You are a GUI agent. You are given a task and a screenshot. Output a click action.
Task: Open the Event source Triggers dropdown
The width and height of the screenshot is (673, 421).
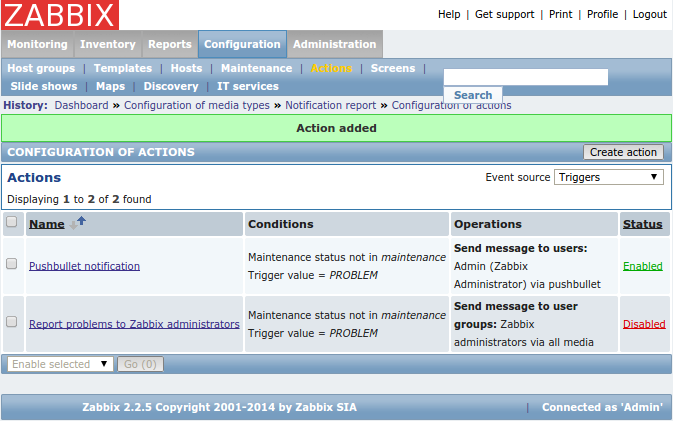pyautogui.click(x=609, y=177)
